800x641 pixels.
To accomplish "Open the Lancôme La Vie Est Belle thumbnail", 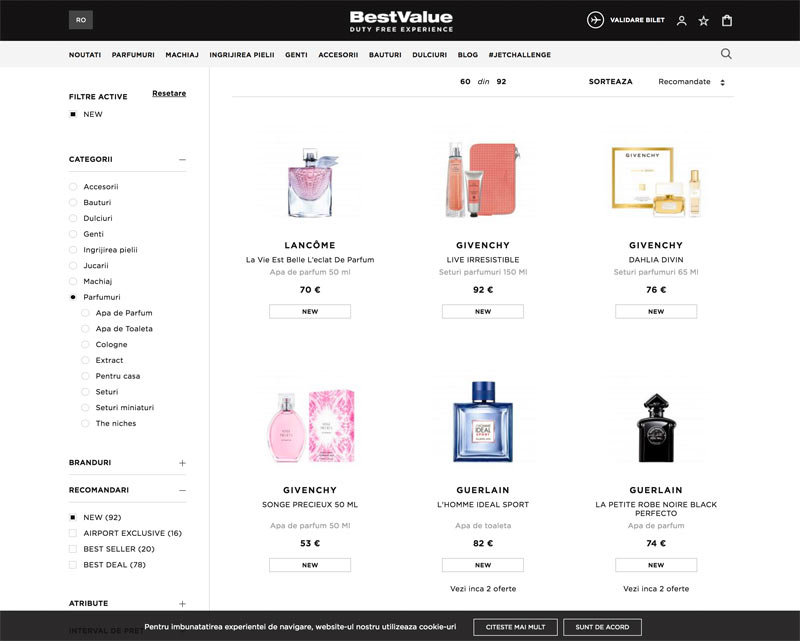I will [310, 180].
